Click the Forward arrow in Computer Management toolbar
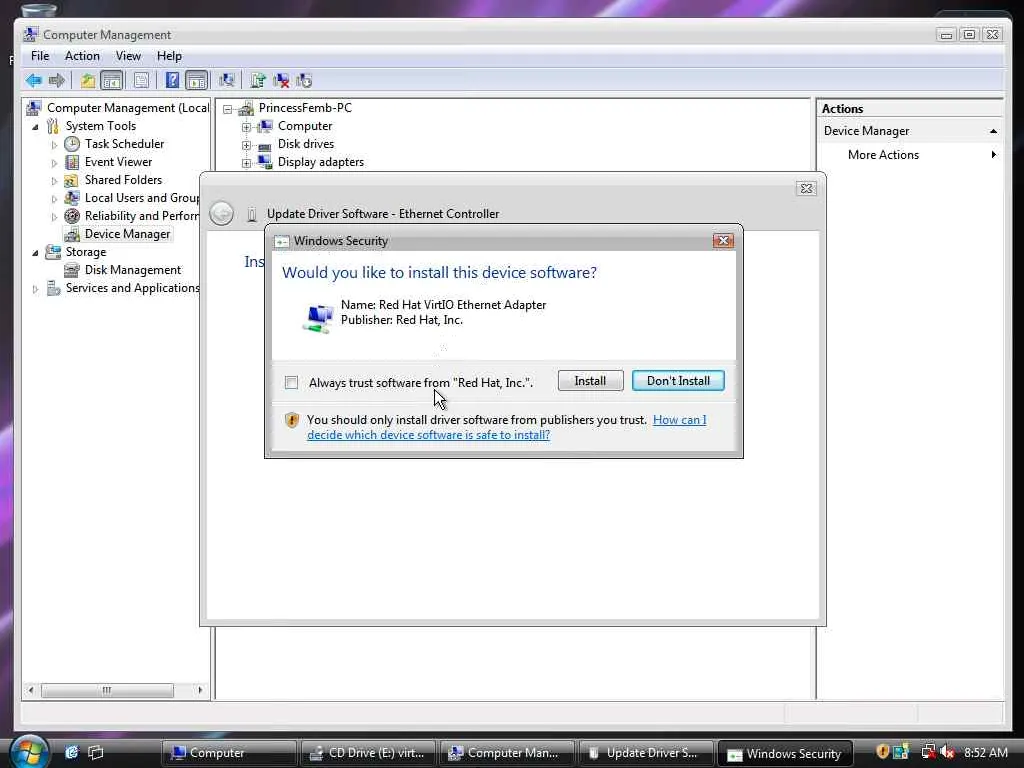Image resolution: width=1024 pixels, height=768 pixels. tap(57, 80)
